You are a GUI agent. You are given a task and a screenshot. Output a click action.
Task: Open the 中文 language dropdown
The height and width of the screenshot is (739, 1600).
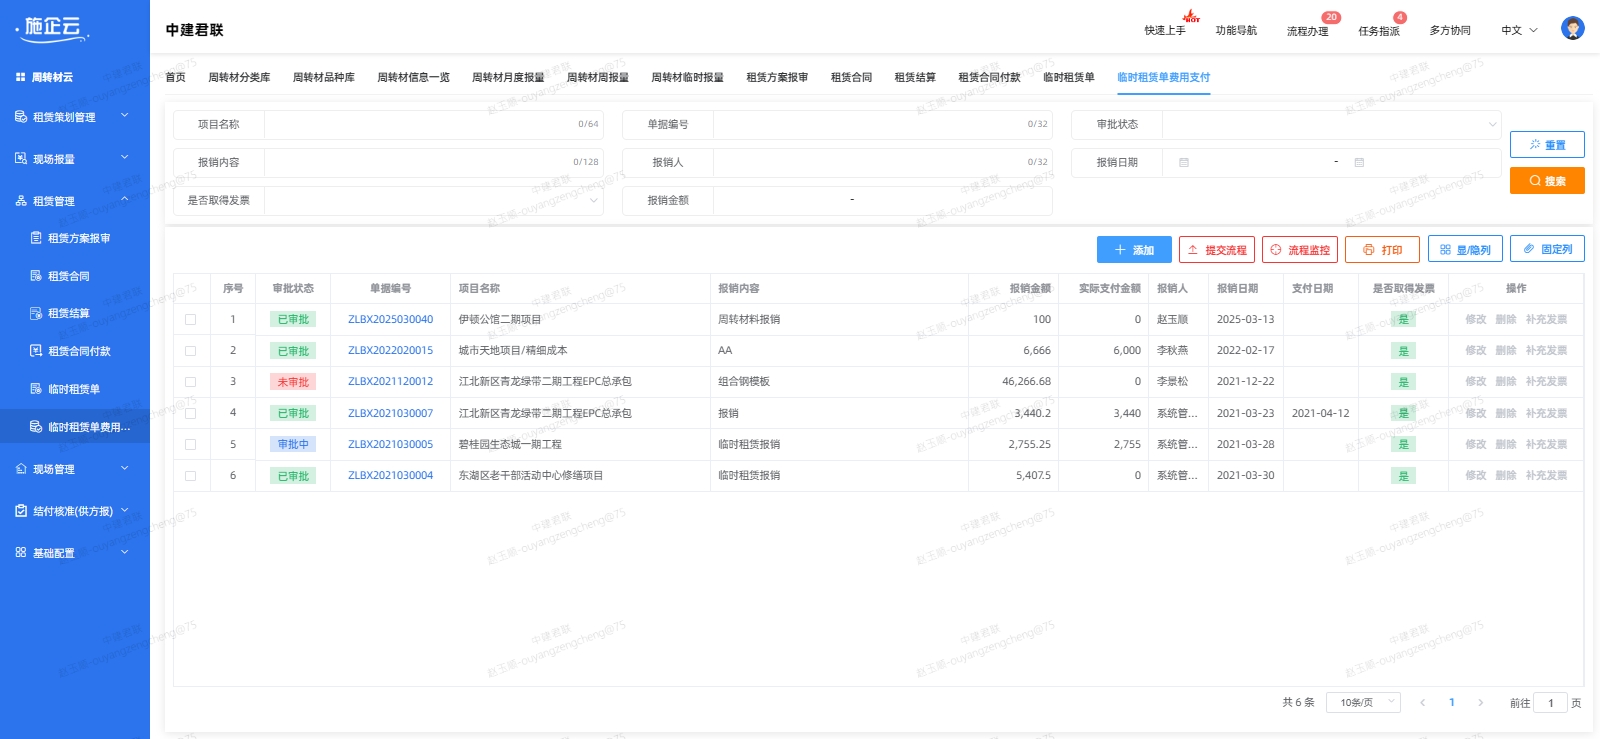click(1519, 30)
